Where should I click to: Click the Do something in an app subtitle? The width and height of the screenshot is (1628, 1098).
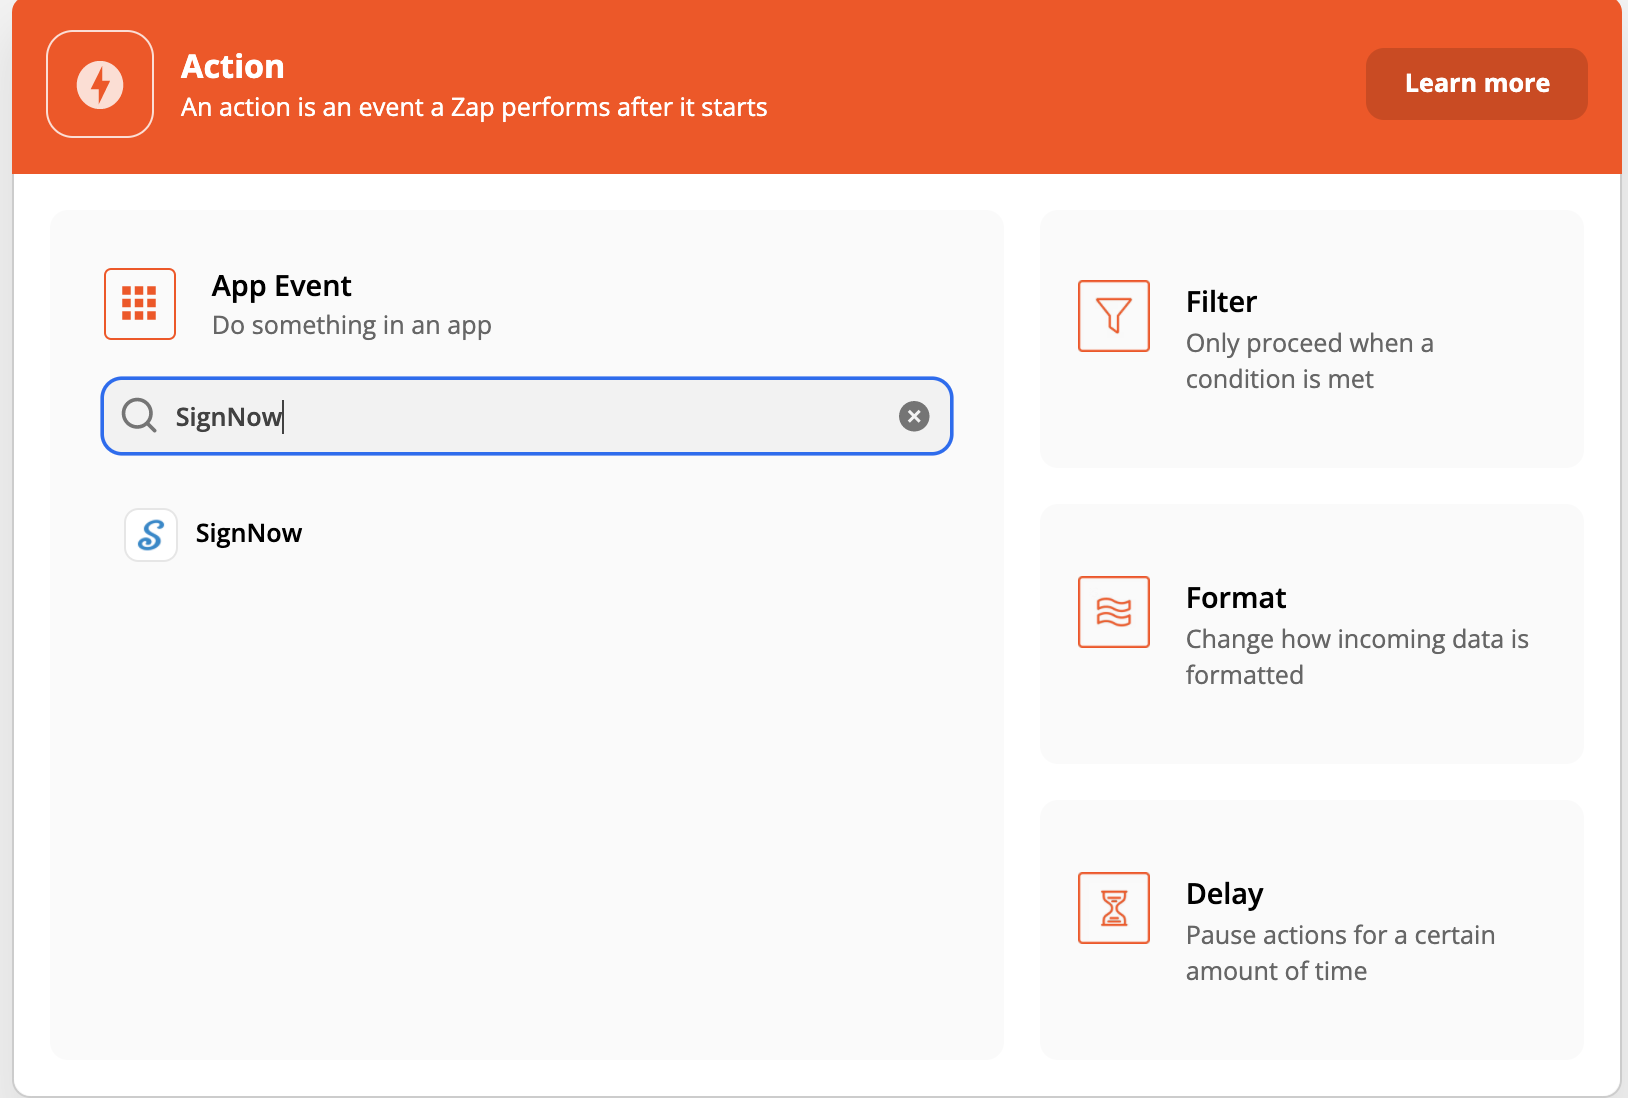(351, 324)
